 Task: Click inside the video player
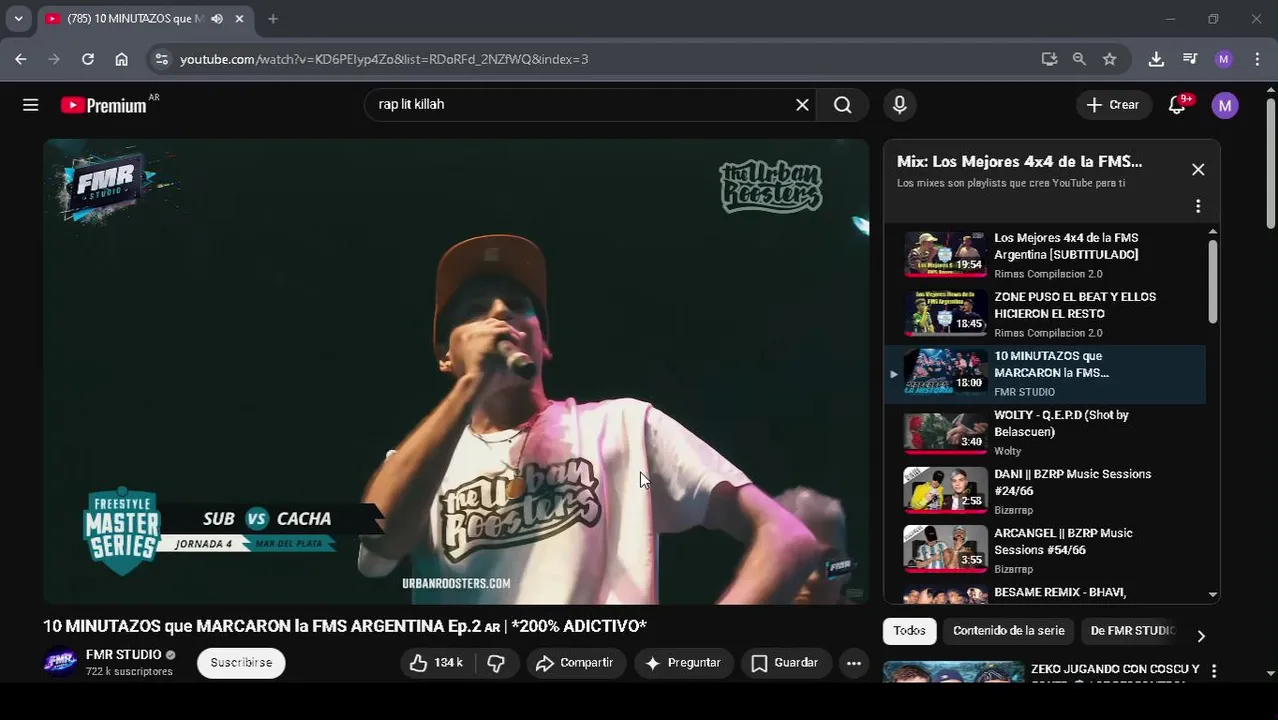(456, 372)
